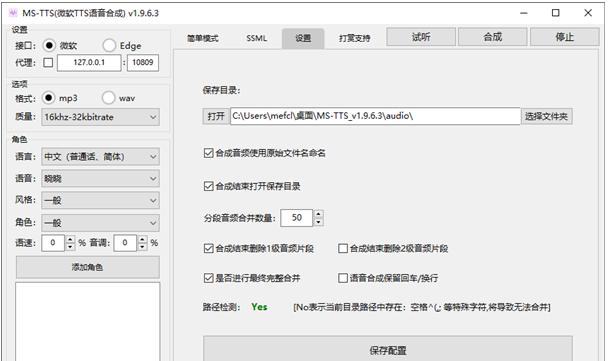Maximize the MS-TTS window

(556, 13)
